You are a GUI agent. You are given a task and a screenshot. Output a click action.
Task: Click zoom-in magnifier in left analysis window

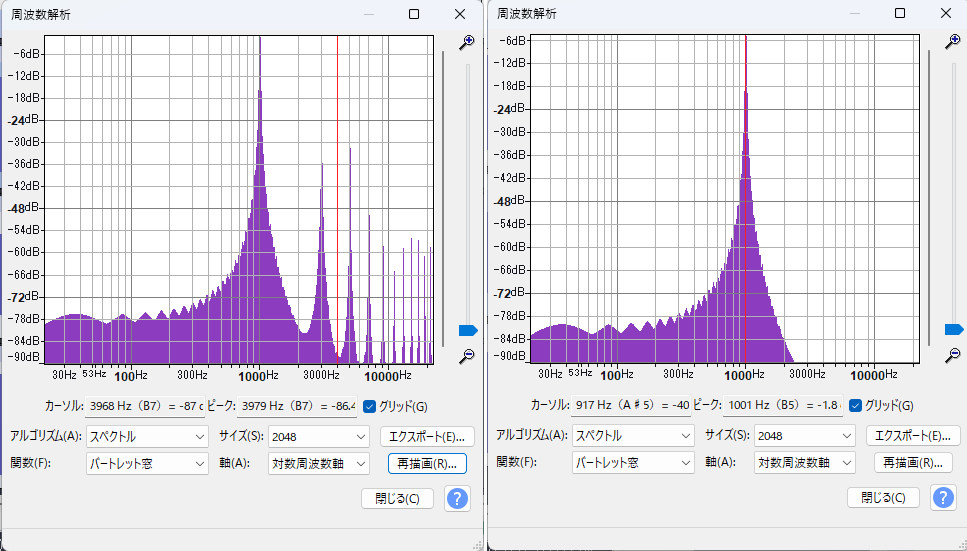tap(466, 42)
